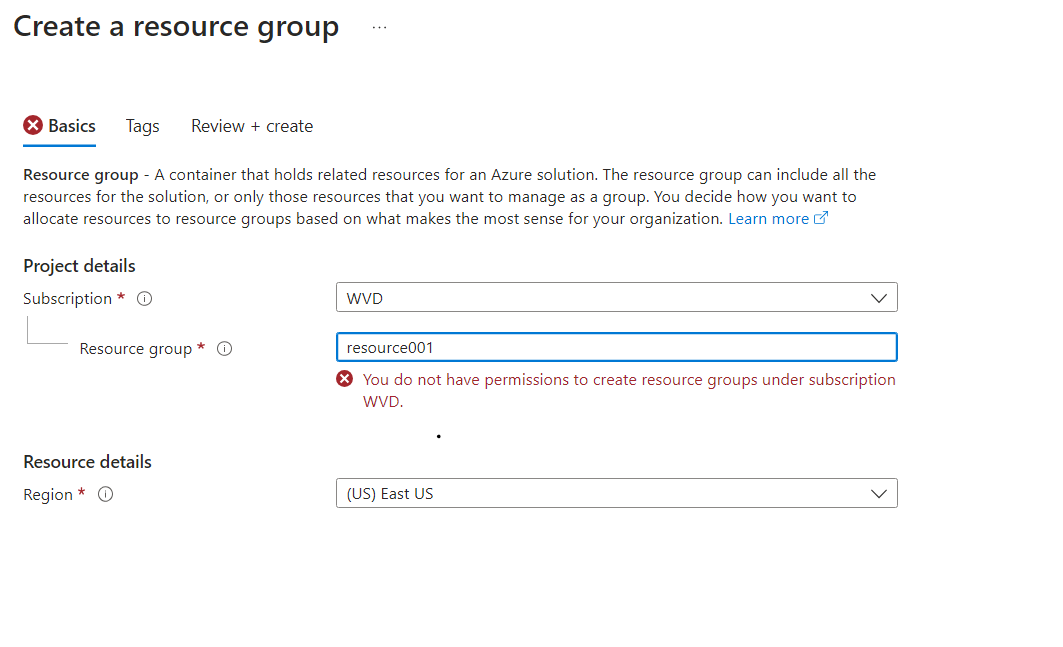The width and height of the screenshot is (1063, 647).
Task: Open the Subscription dropdown showing WVD
Action: pos(616,297)
